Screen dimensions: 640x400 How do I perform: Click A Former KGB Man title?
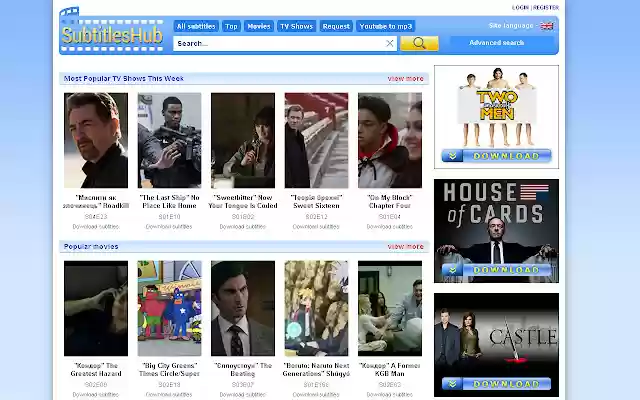pos(390,370)
